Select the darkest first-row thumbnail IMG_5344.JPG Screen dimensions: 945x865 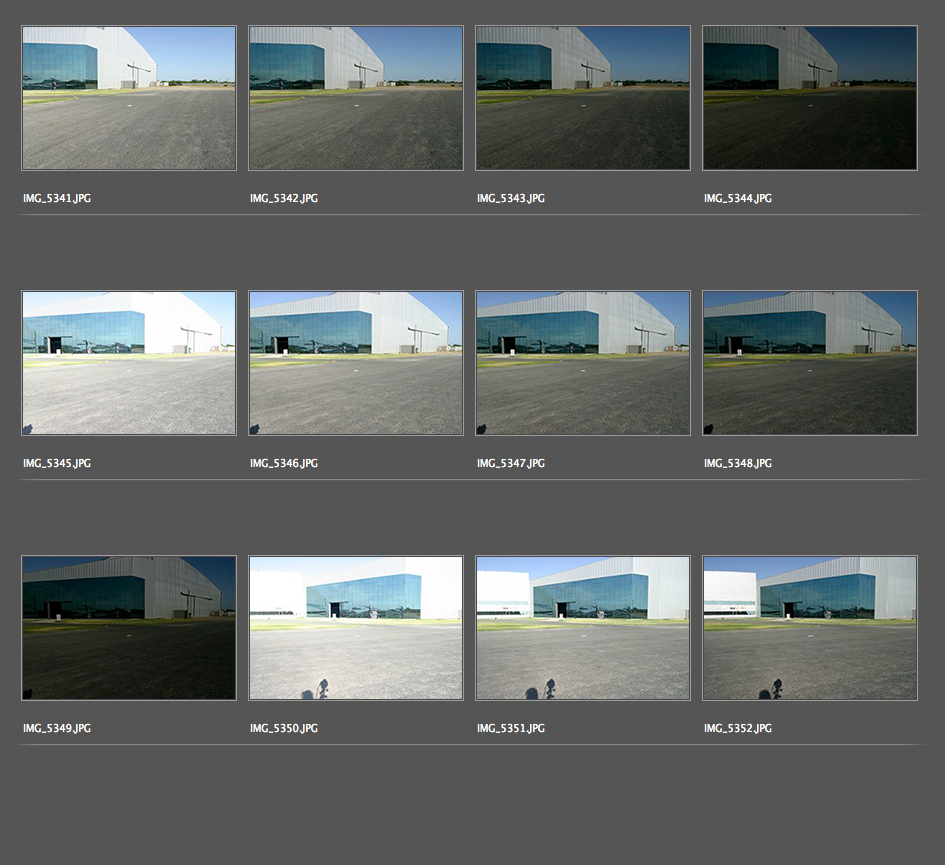(810, 98)
